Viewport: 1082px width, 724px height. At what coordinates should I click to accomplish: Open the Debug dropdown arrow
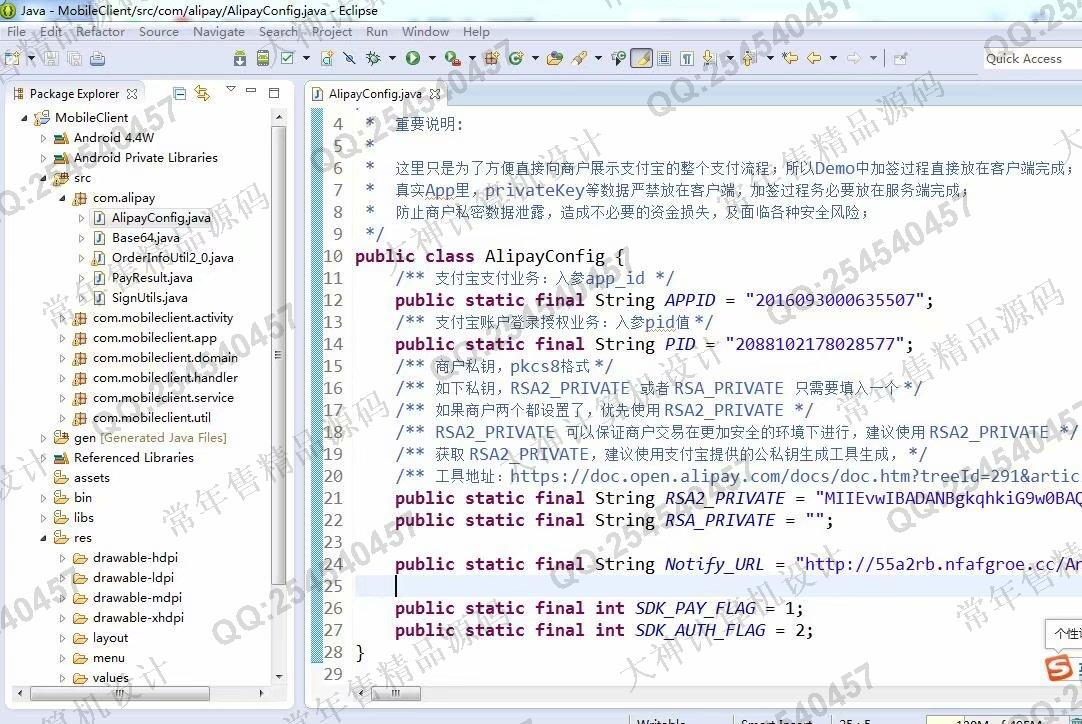tap(392, 59)
